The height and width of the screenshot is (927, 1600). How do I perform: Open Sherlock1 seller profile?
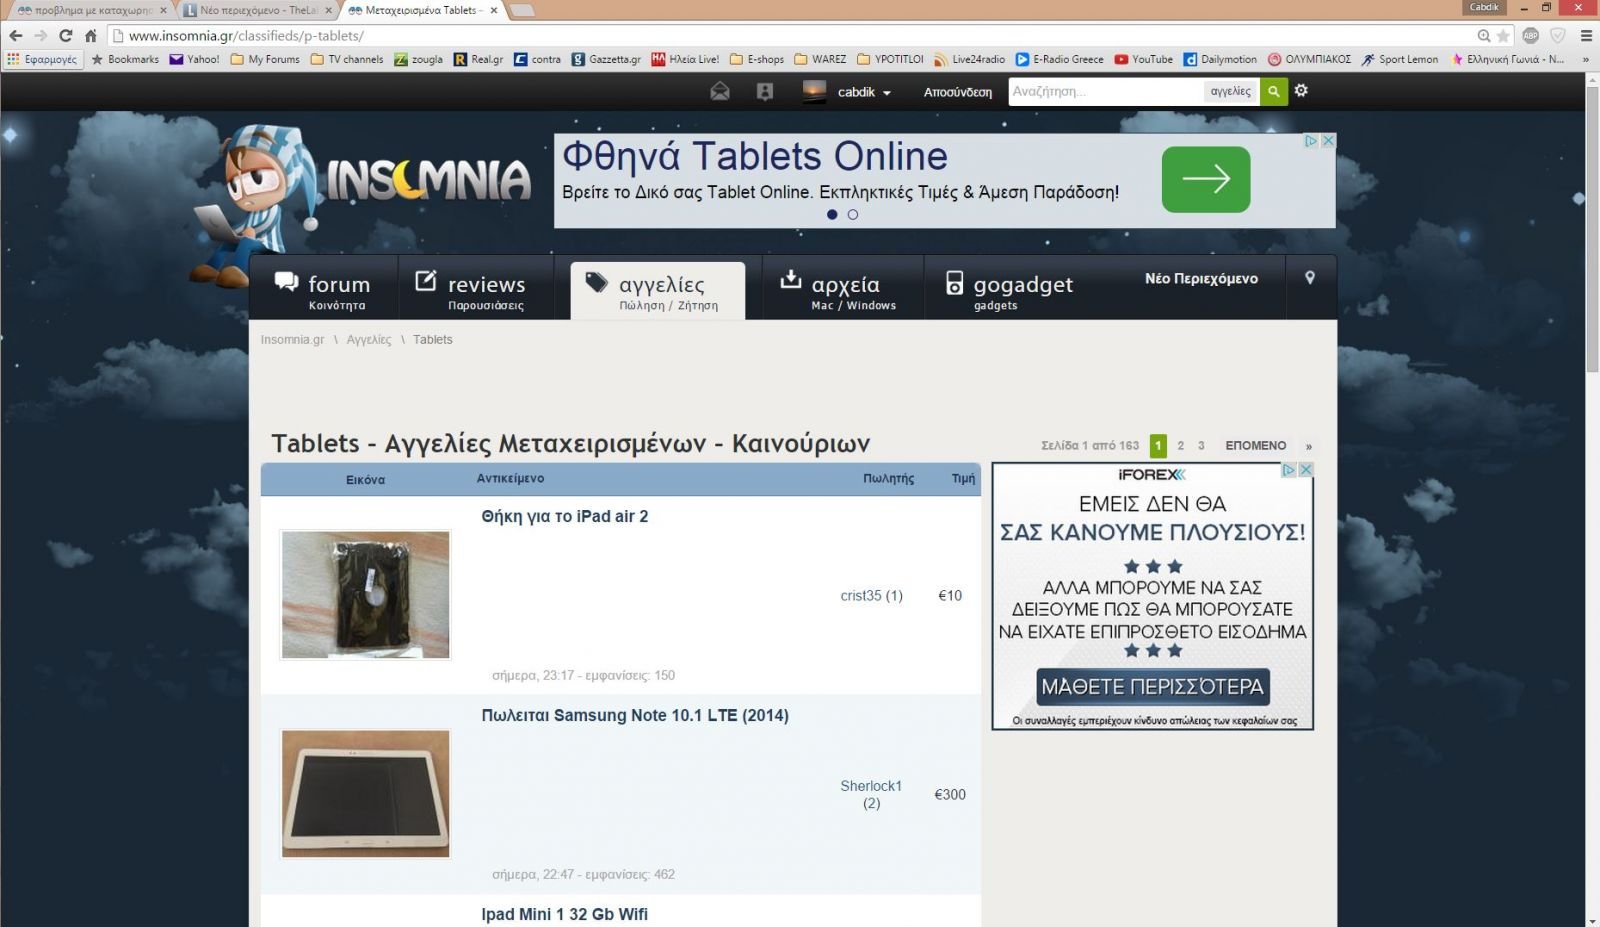(871, 794)
